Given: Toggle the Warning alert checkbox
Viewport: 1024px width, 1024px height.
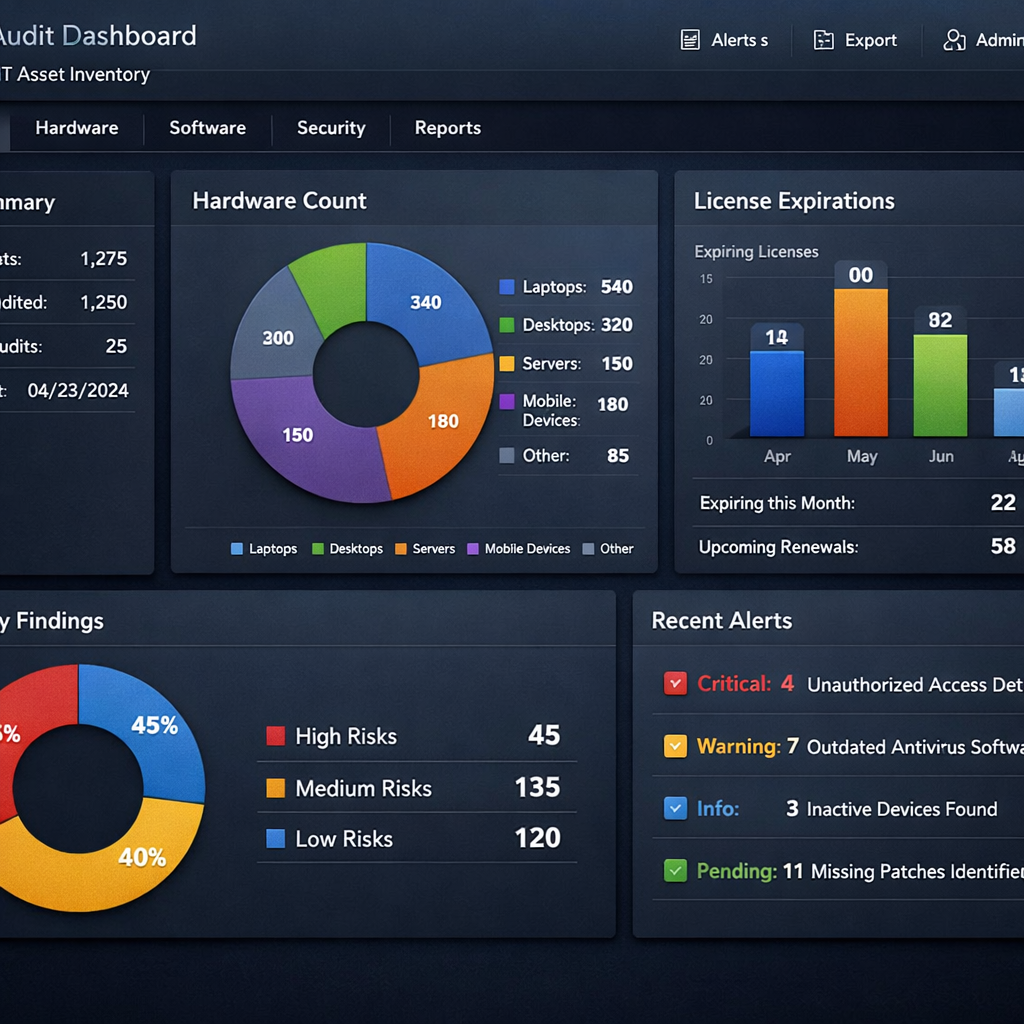Looking at the screenshot, I should click(x=675, y=746).
